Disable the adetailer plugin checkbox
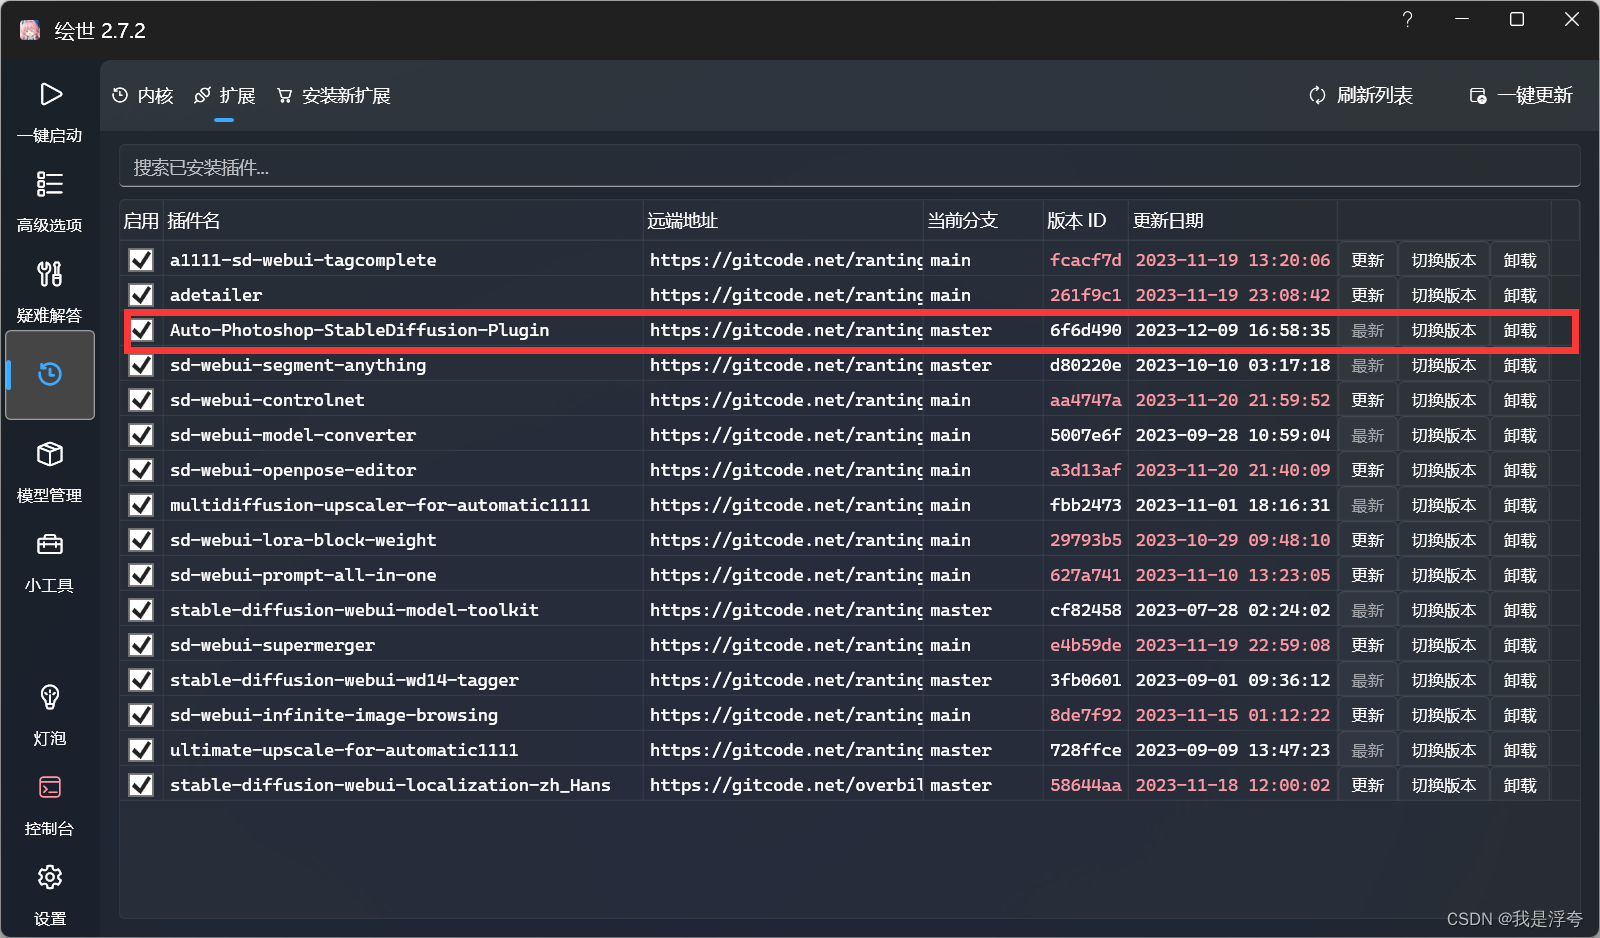Viewport: 1600px width, 938px height. coord(140,294)
